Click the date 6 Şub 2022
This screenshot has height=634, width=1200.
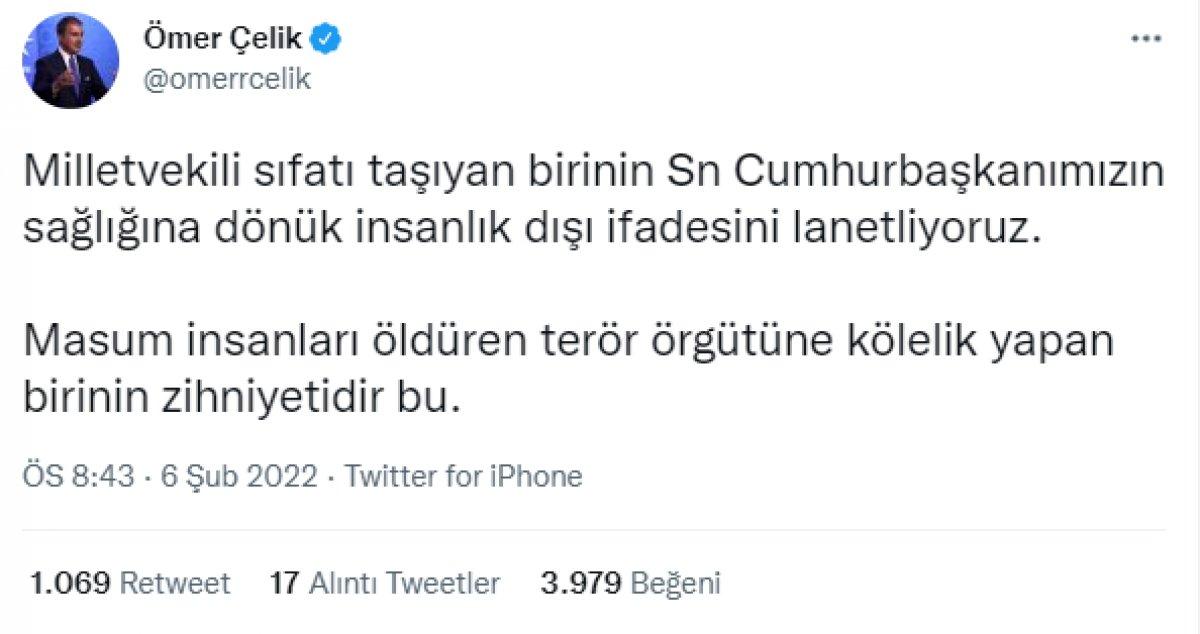pyautogui.click(x=235, y=477)
